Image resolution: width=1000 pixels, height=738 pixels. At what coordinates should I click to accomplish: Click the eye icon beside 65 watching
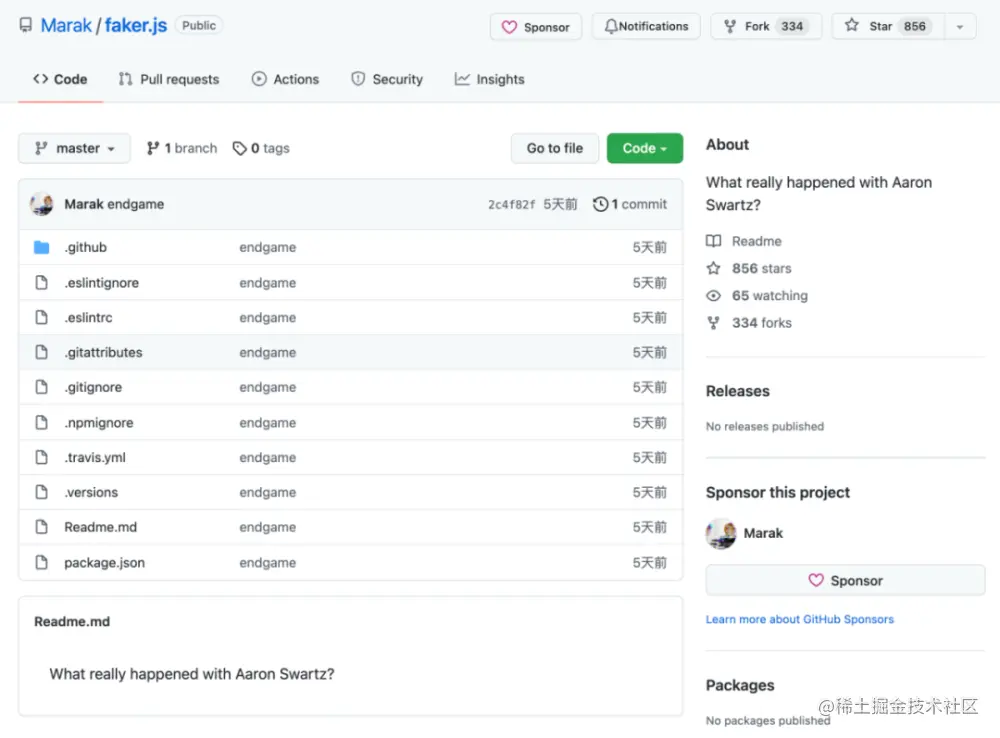point(714,296)
